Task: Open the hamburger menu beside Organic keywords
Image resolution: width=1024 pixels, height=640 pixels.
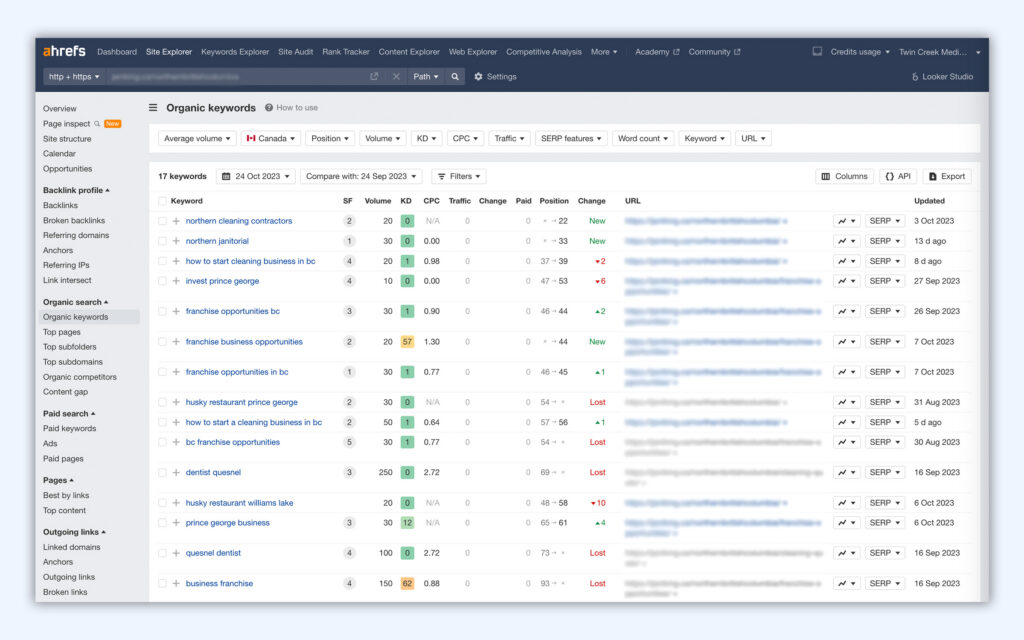Action: click(153, 108)
